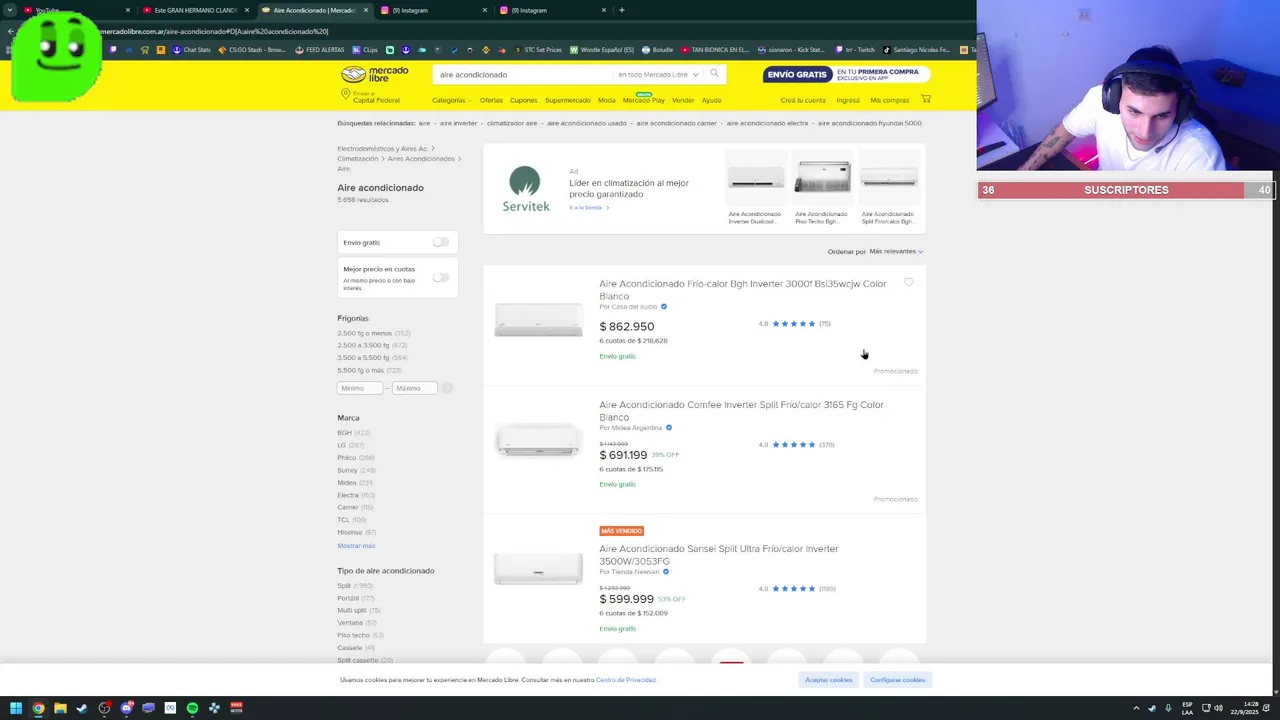
Task: Open the 'en todo Mercado Libre' search scope dropdown
Action: (658, 74)
